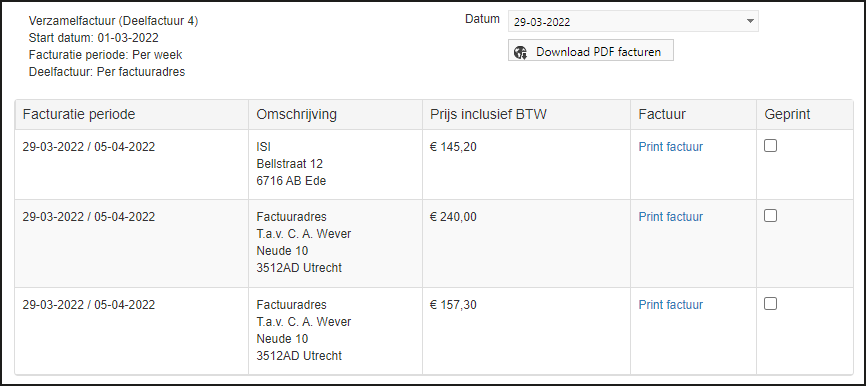Screen dimensions: 866x386
Task: Click the Factuur column header
Action: [662, 114]
